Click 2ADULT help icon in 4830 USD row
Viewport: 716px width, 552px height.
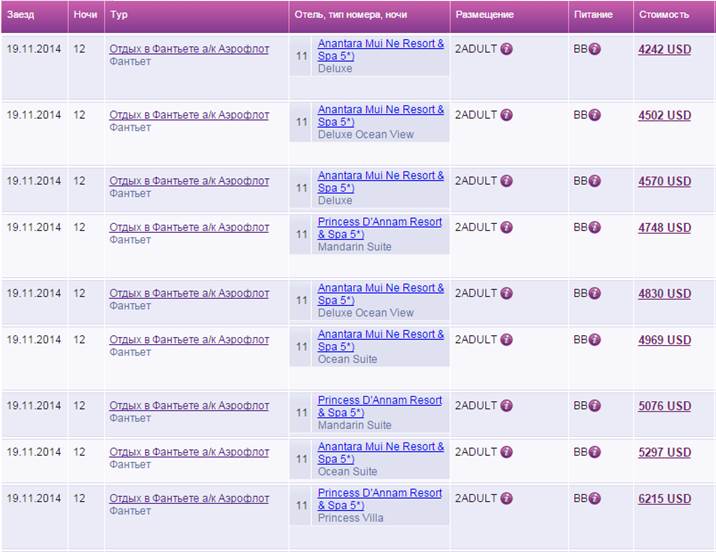(x=506, y=293)
